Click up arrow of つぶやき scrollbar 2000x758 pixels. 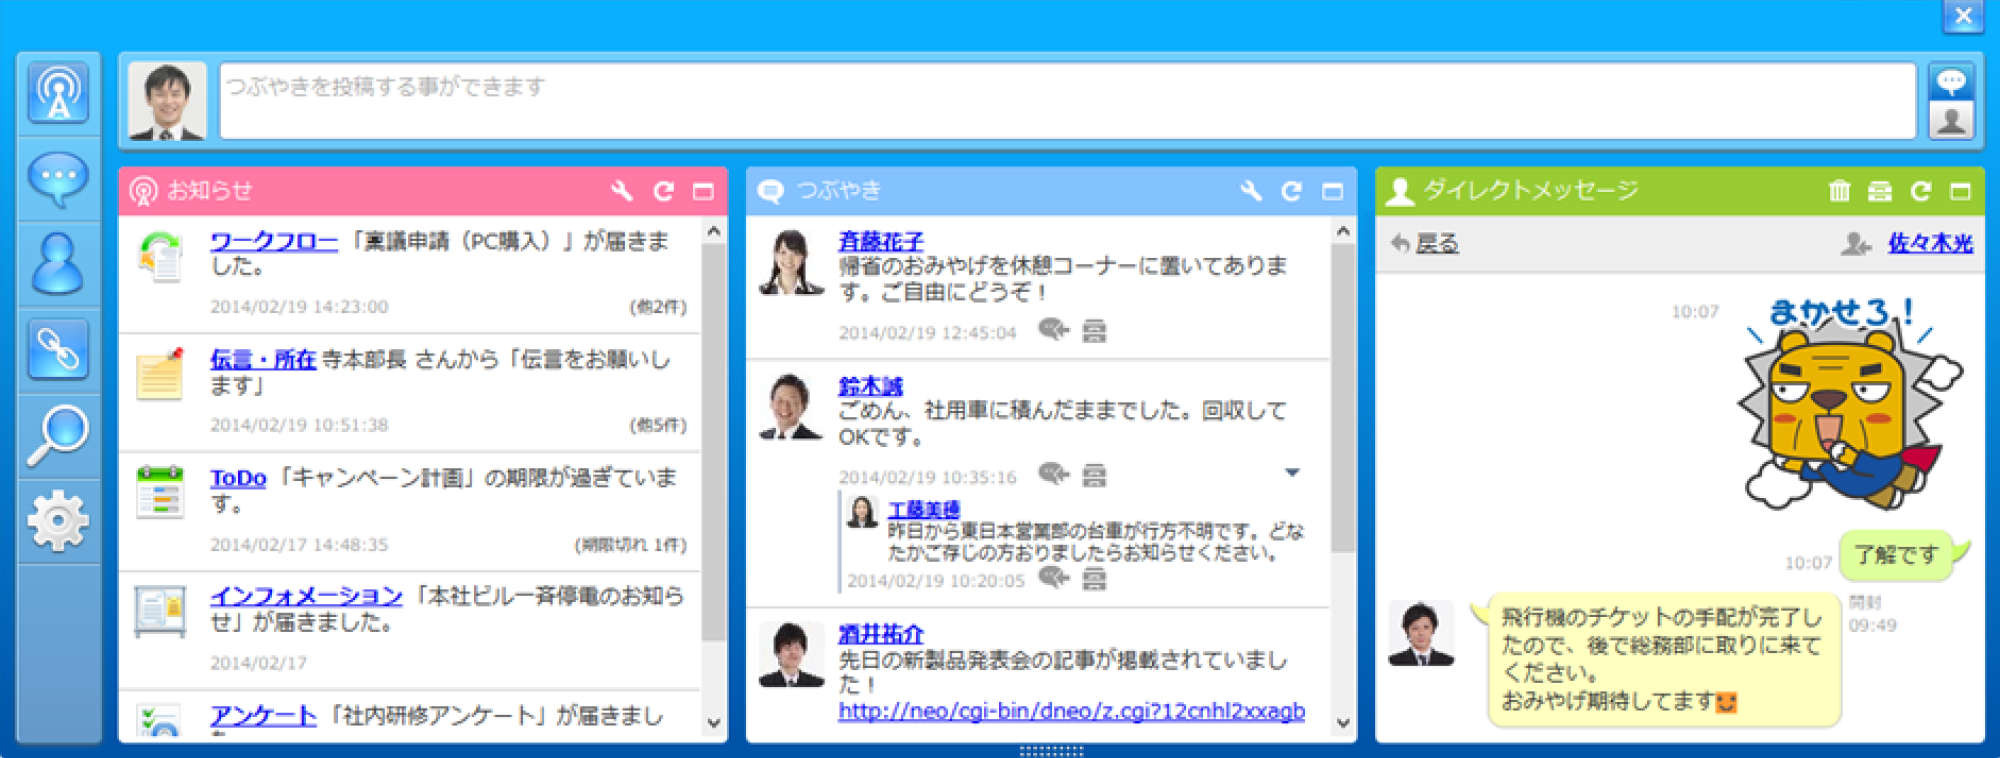1343,232
